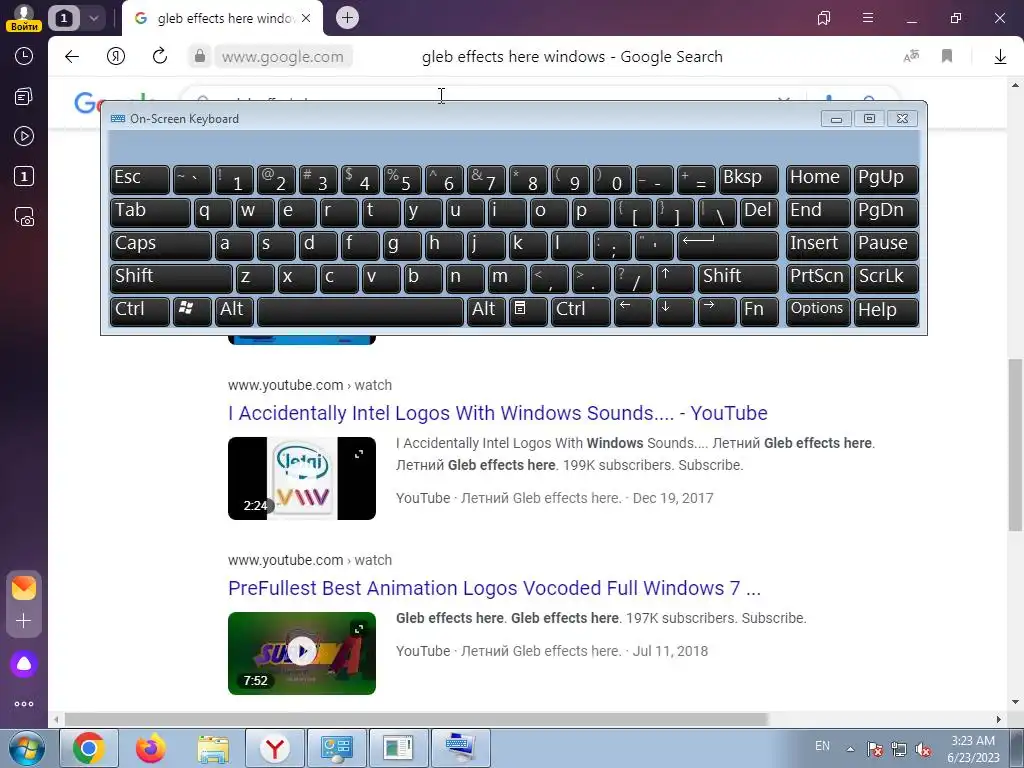1024x768 pixels.
Task: Click the Войти profile login icon
Action: pyautogui.click(x=24, y=18)
